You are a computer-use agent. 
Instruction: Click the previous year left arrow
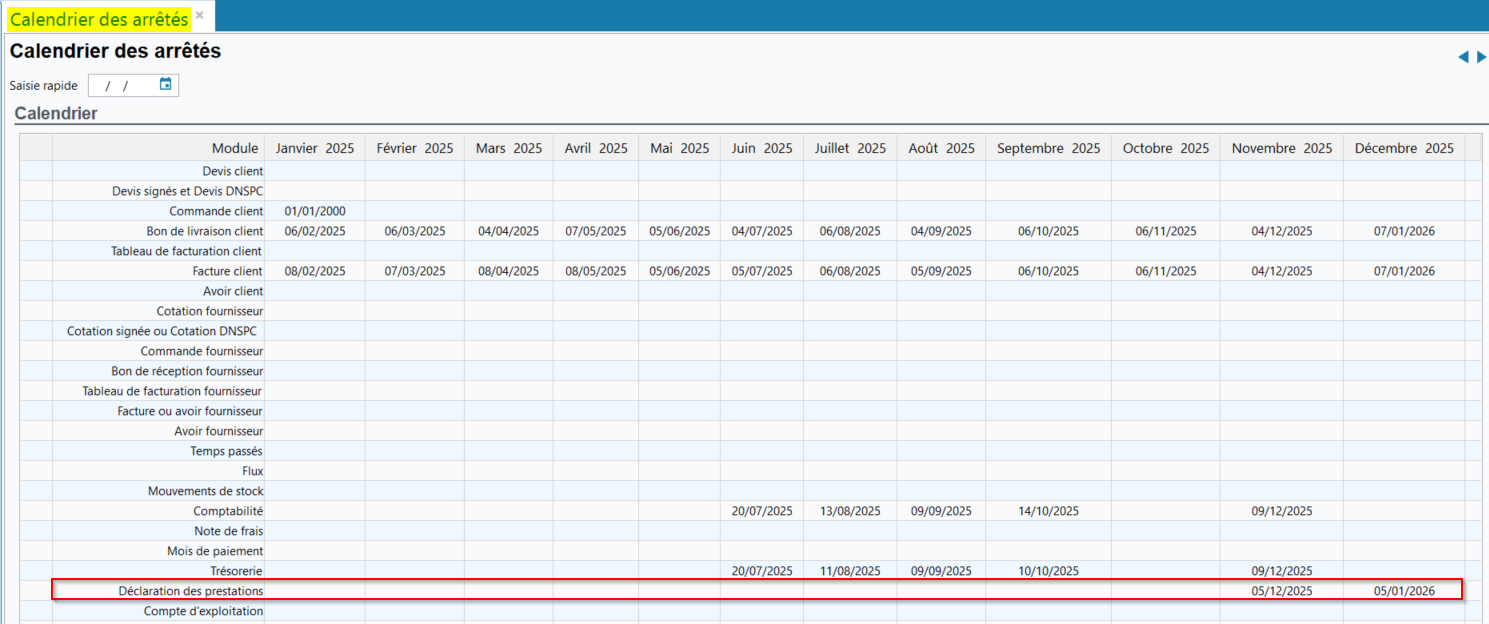pyautogui.click(x=1463, y=57)
